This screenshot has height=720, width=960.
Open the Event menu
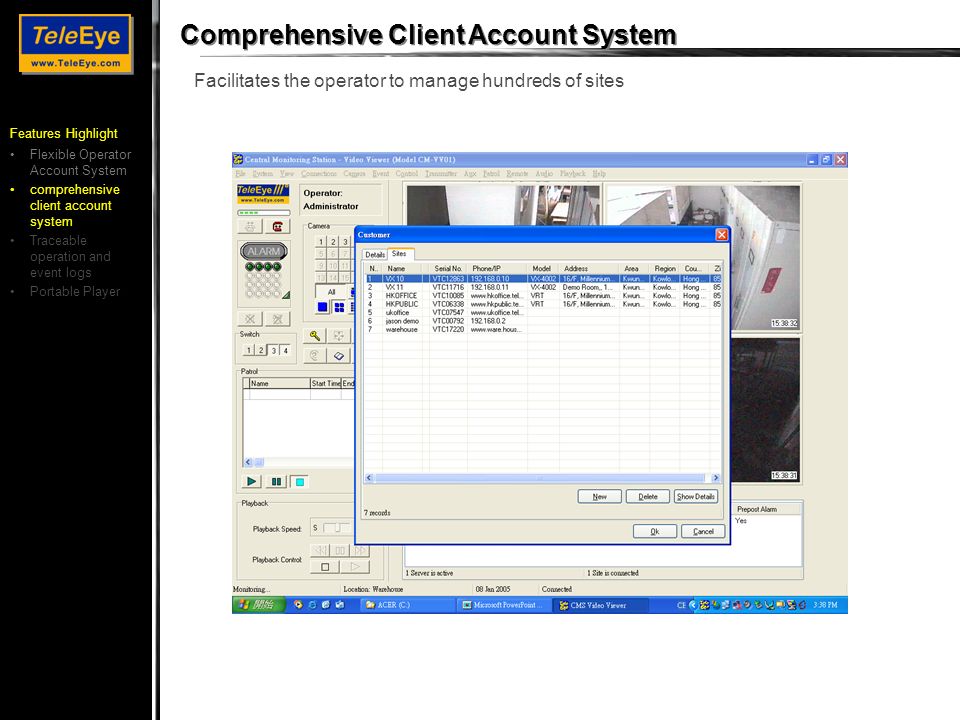pyautogui.click(x=380, y=174)
